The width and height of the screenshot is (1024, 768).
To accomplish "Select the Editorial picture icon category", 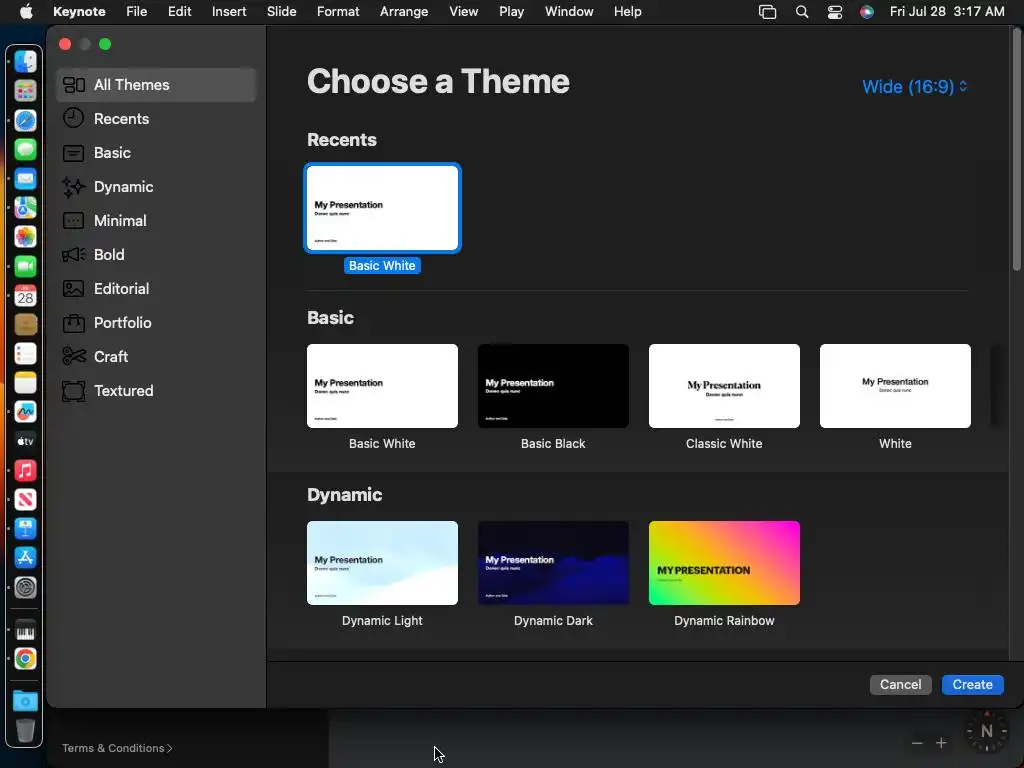I will [73, 289].
